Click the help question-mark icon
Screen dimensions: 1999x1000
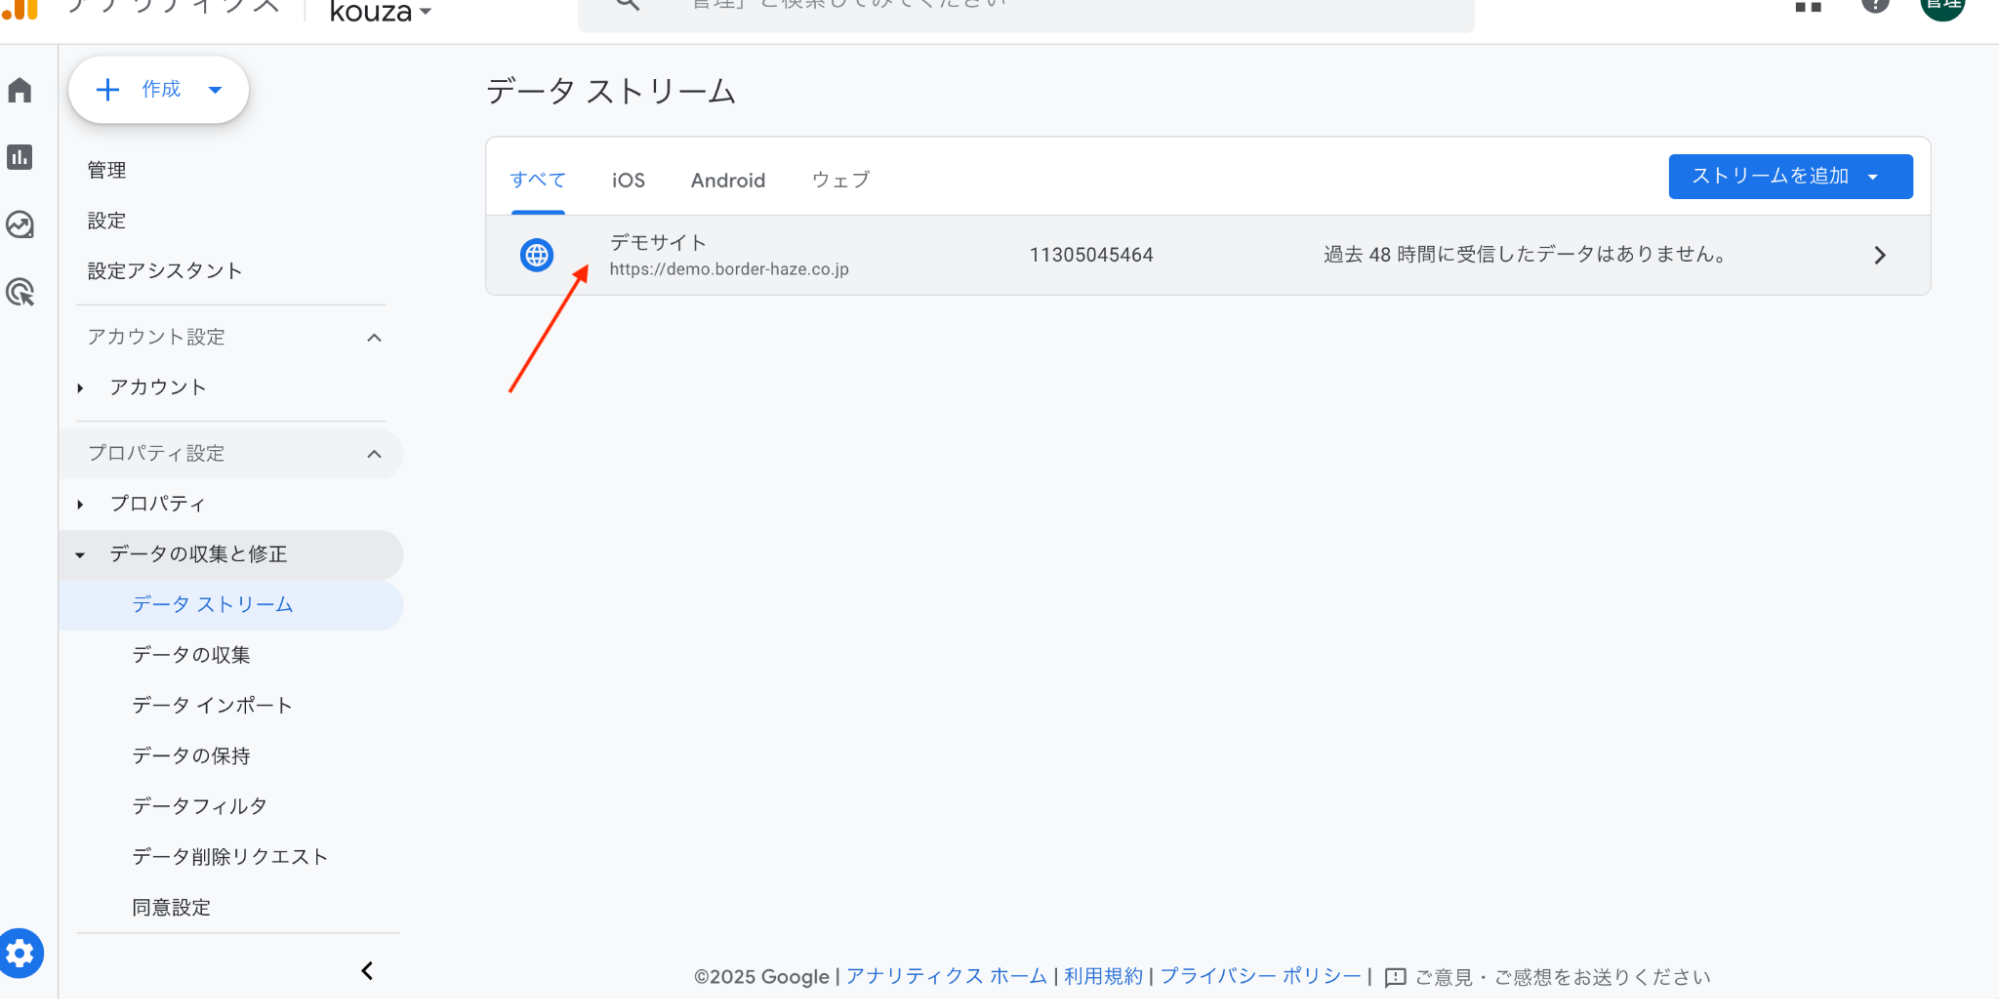point(1875,6)
